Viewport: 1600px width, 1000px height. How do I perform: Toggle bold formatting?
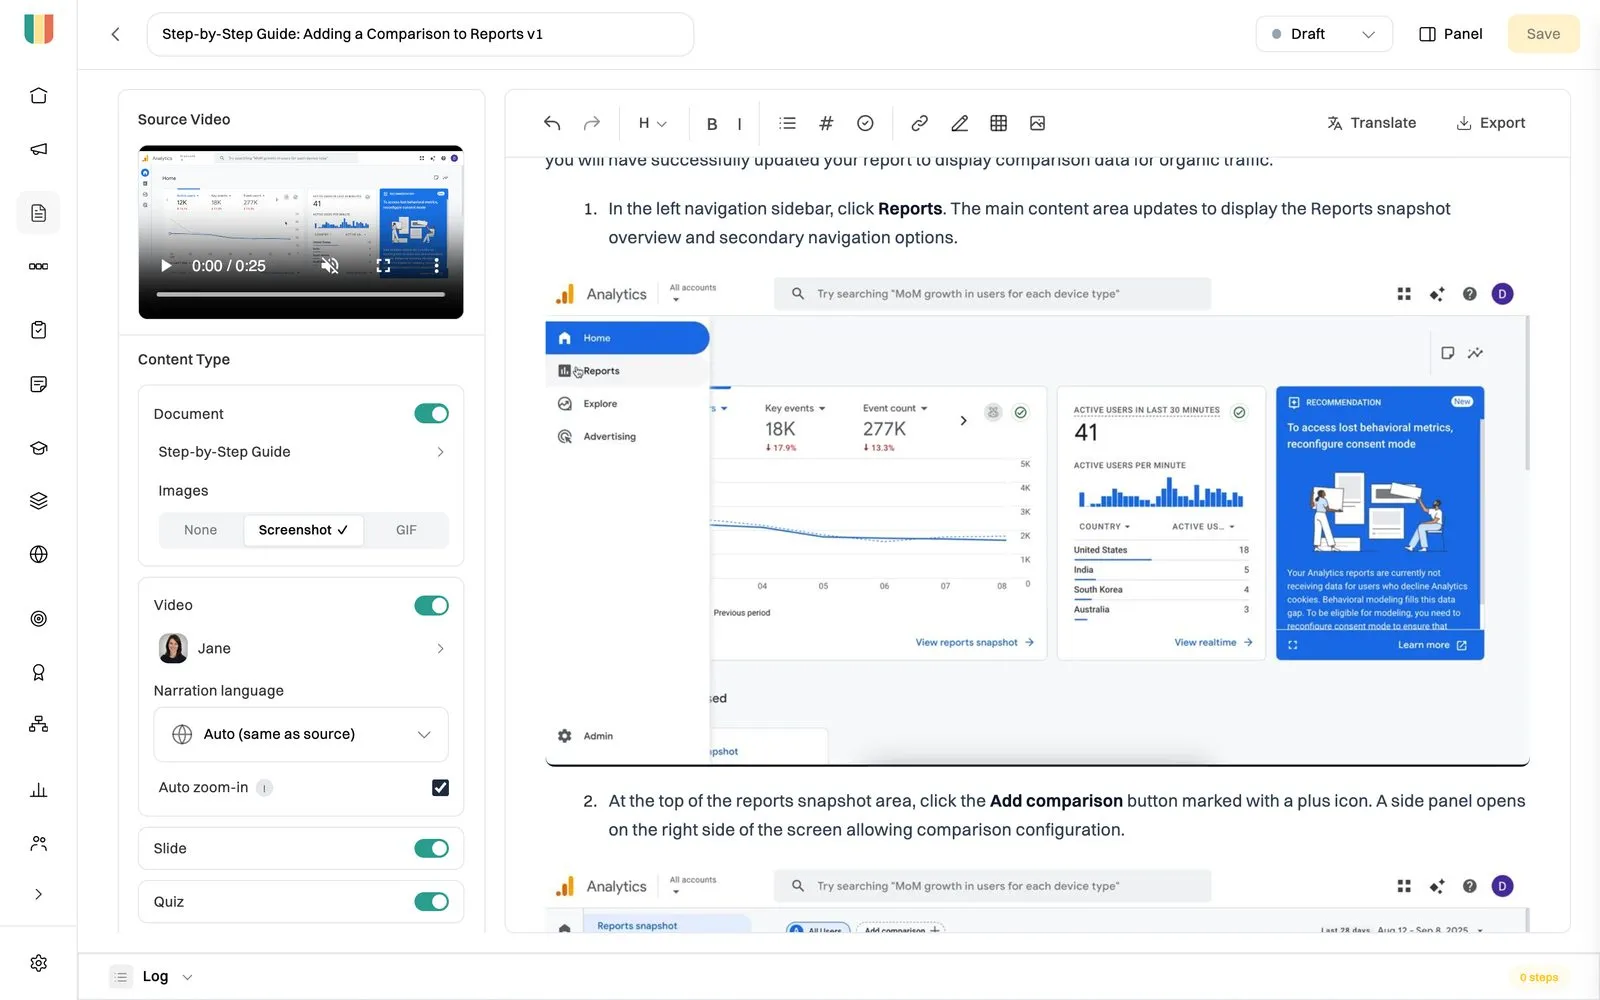(712, 124)
